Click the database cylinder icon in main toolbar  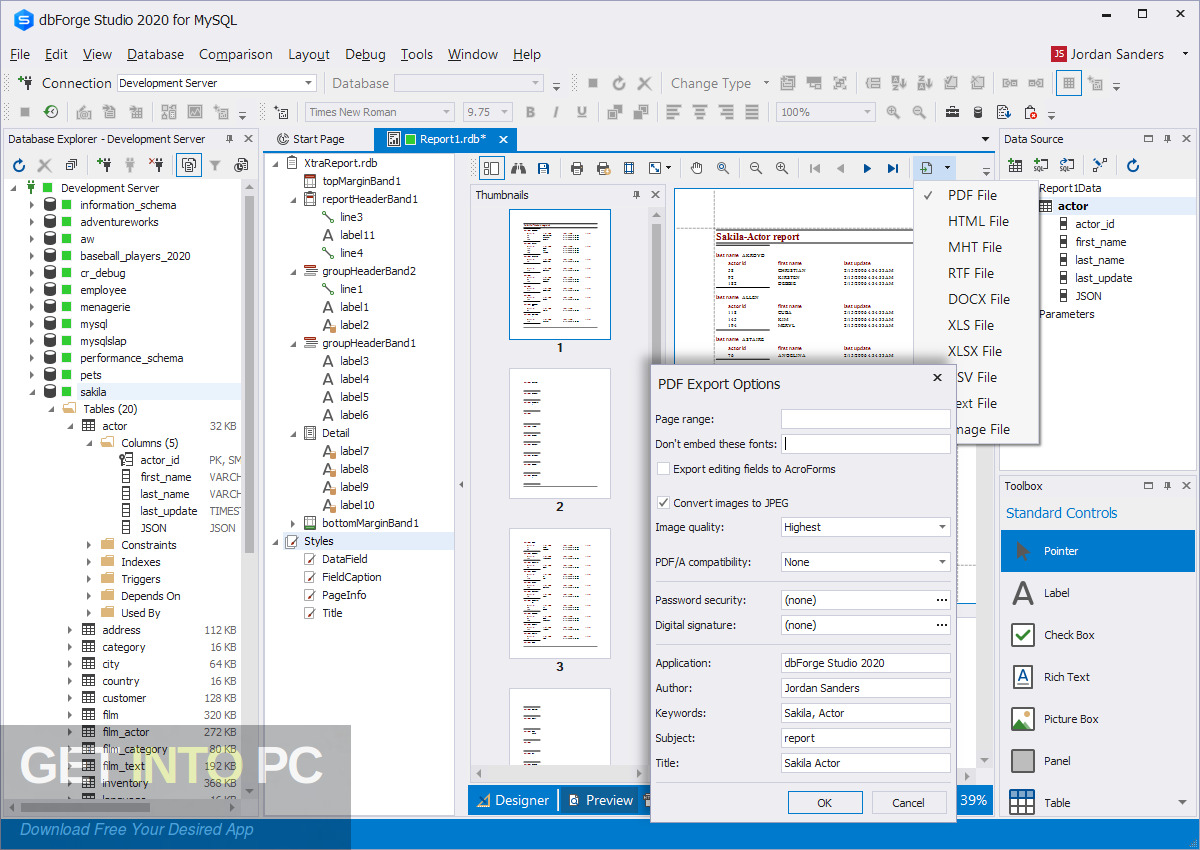pyautogui.click(x=978, y=112)
